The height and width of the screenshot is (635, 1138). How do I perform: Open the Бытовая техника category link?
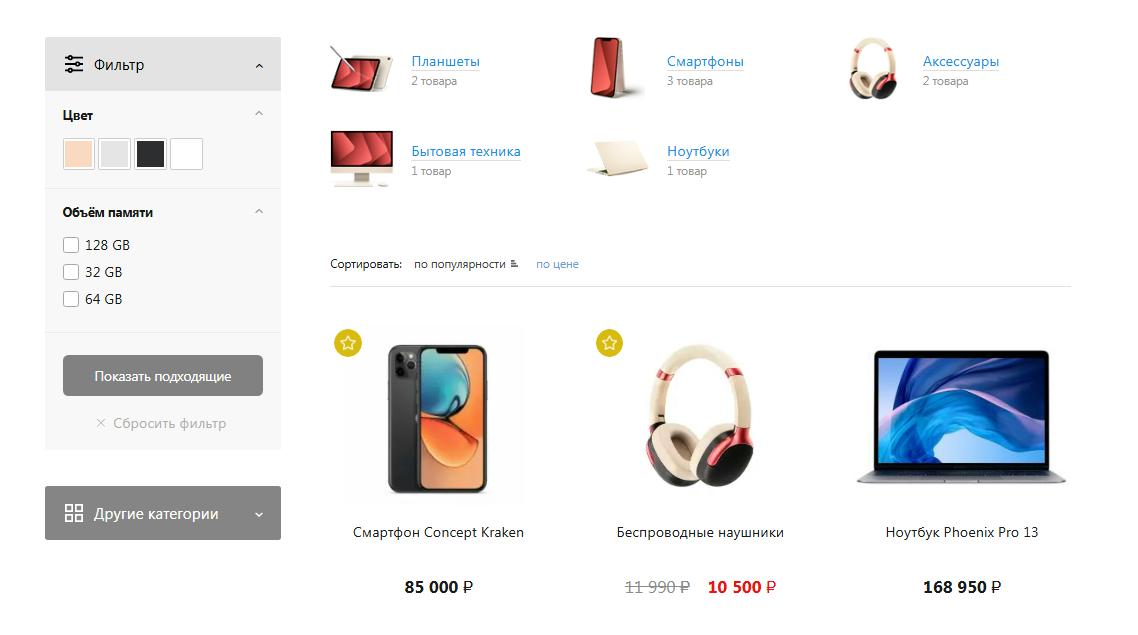466,151
